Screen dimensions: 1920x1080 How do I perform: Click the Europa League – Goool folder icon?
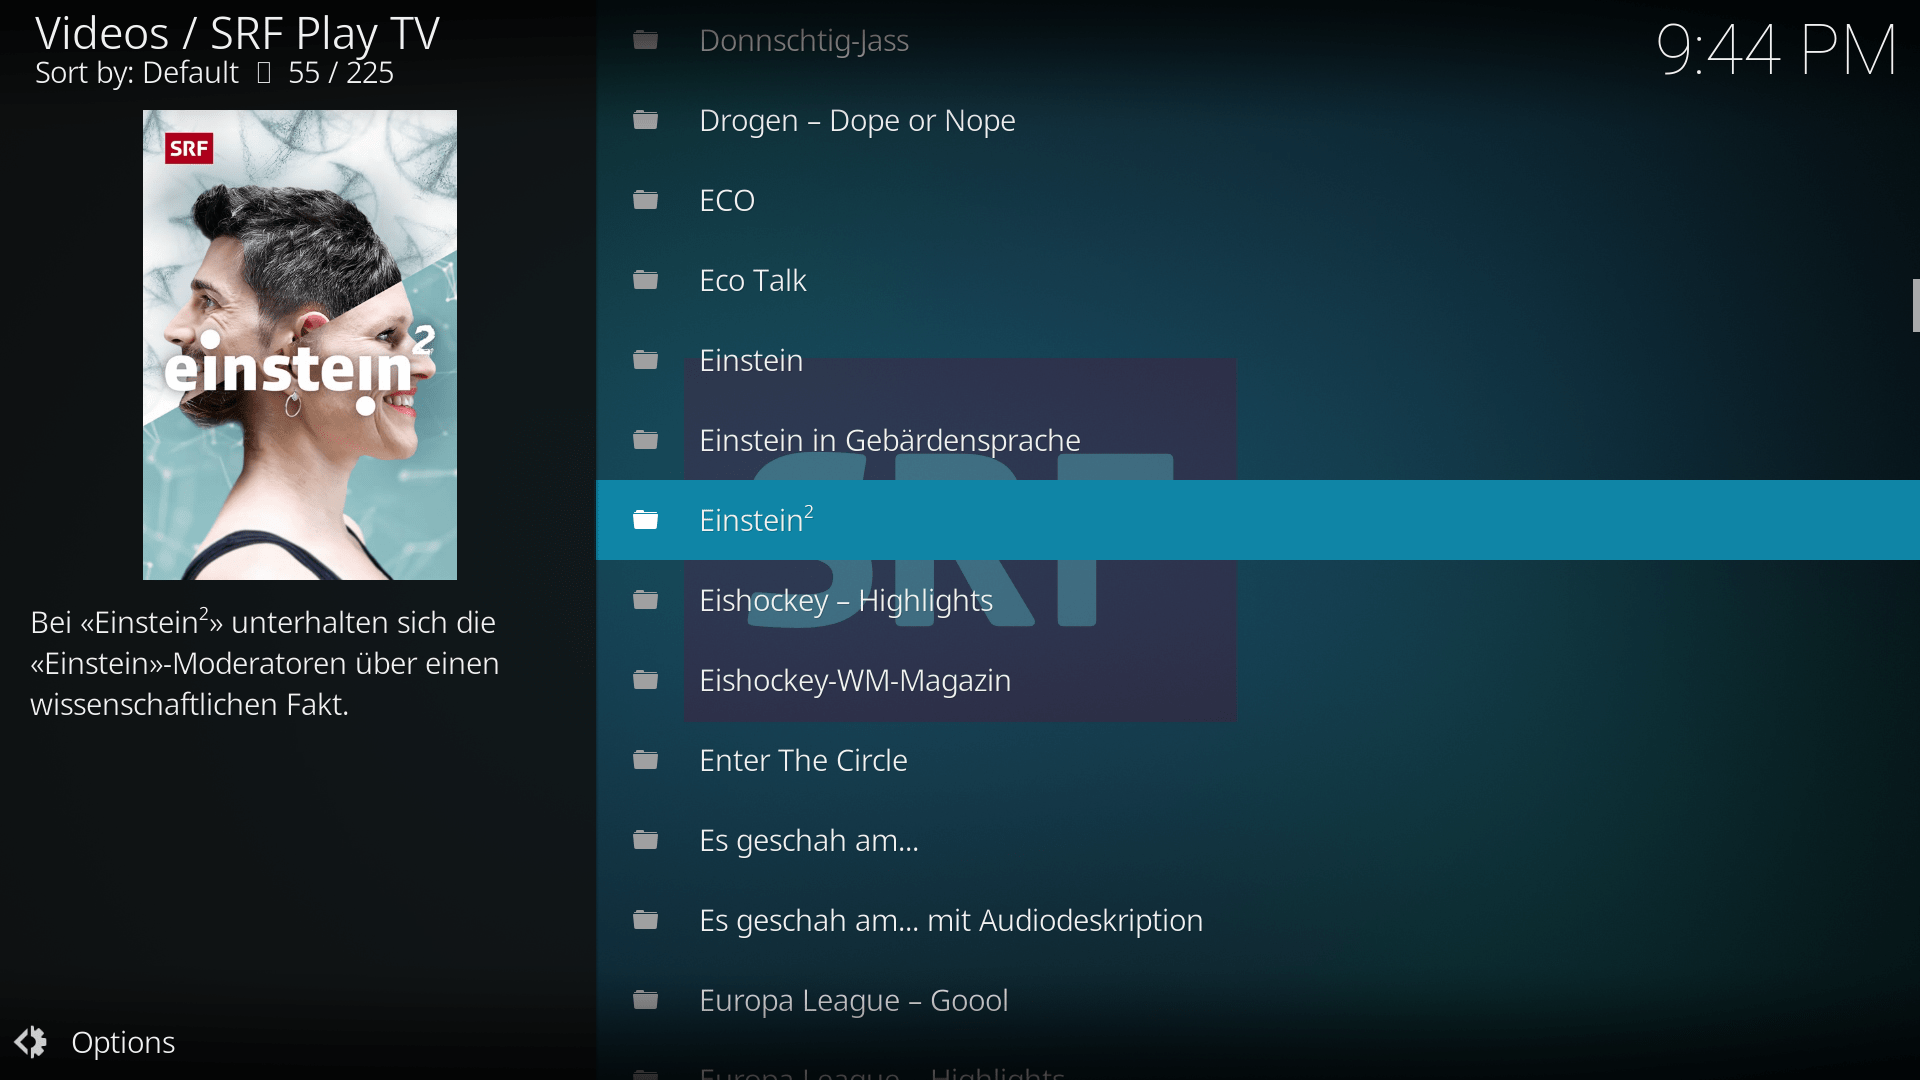645,1000
